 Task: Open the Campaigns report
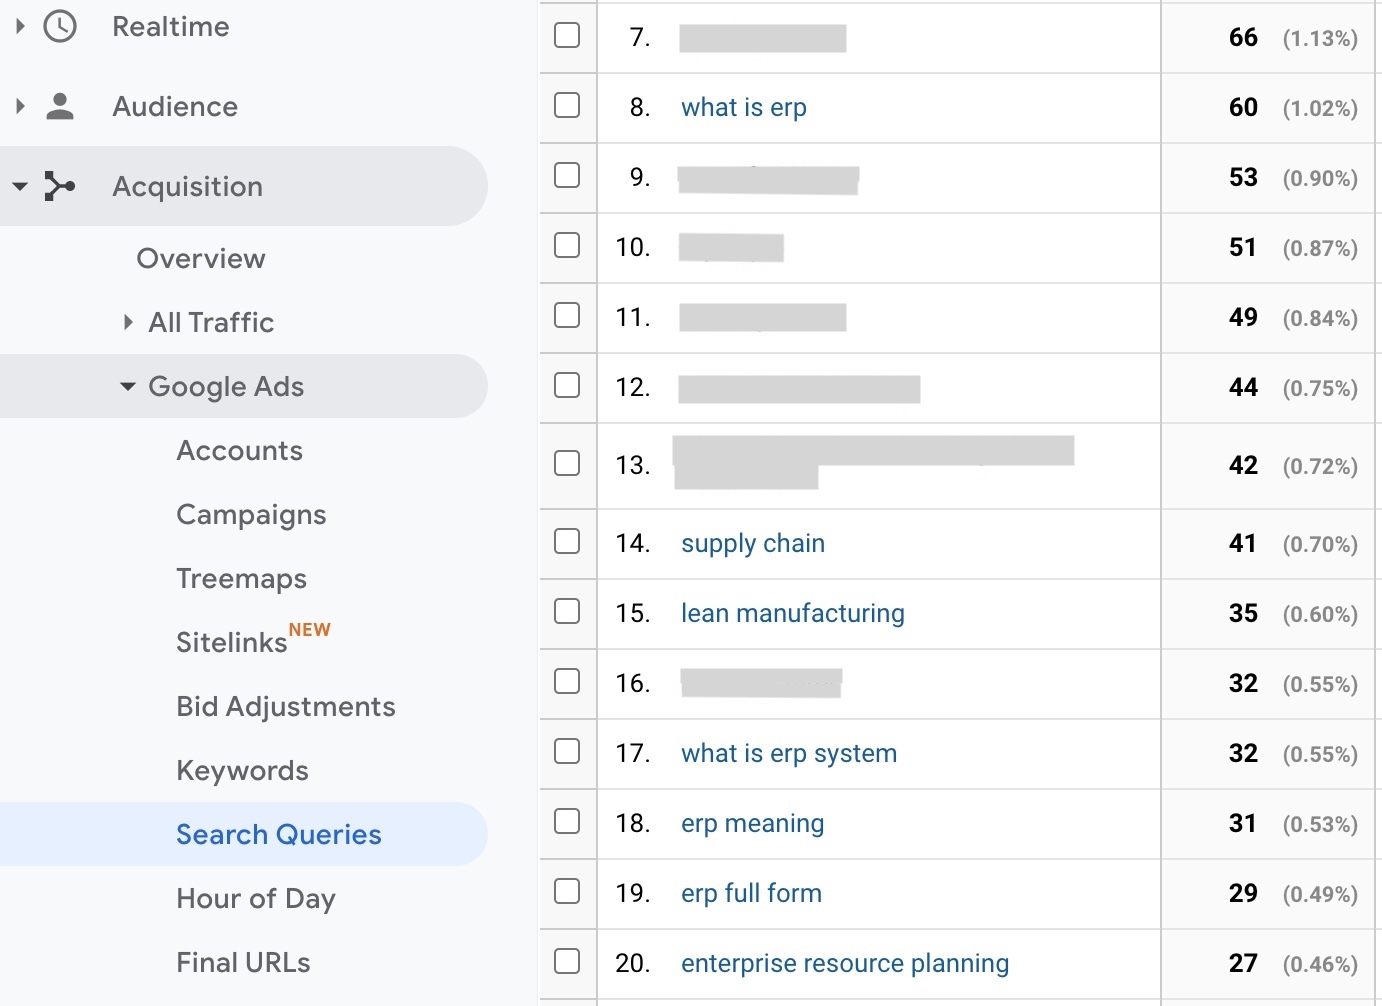[251, 514]
